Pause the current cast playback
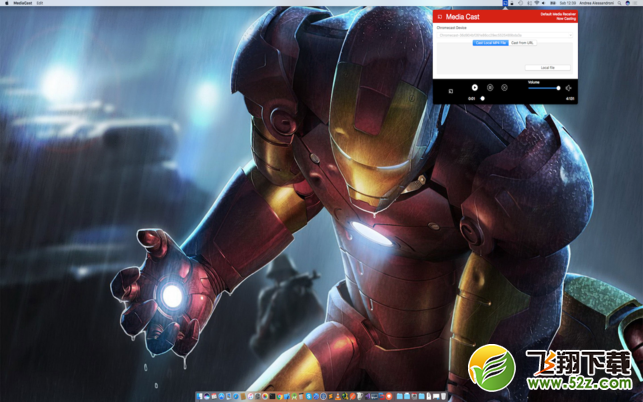The image size is (643, 402). click(490, 87)
